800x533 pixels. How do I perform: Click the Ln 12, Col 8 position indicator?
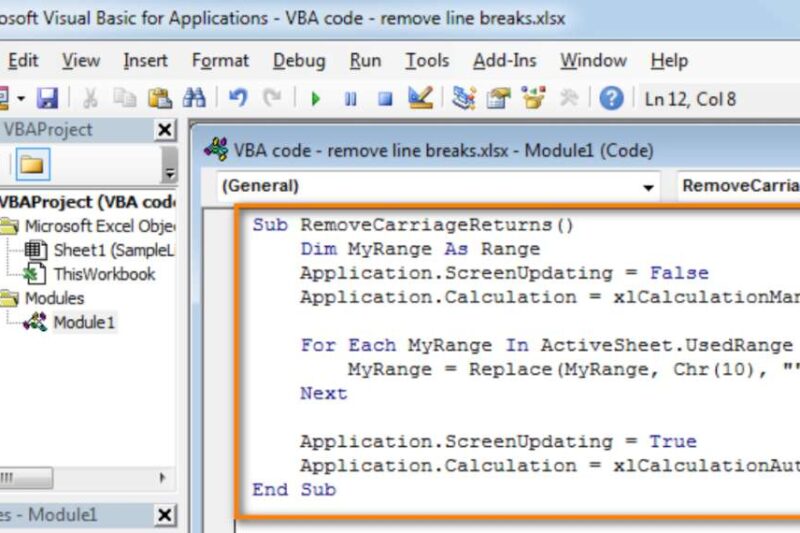coord(690,99)
